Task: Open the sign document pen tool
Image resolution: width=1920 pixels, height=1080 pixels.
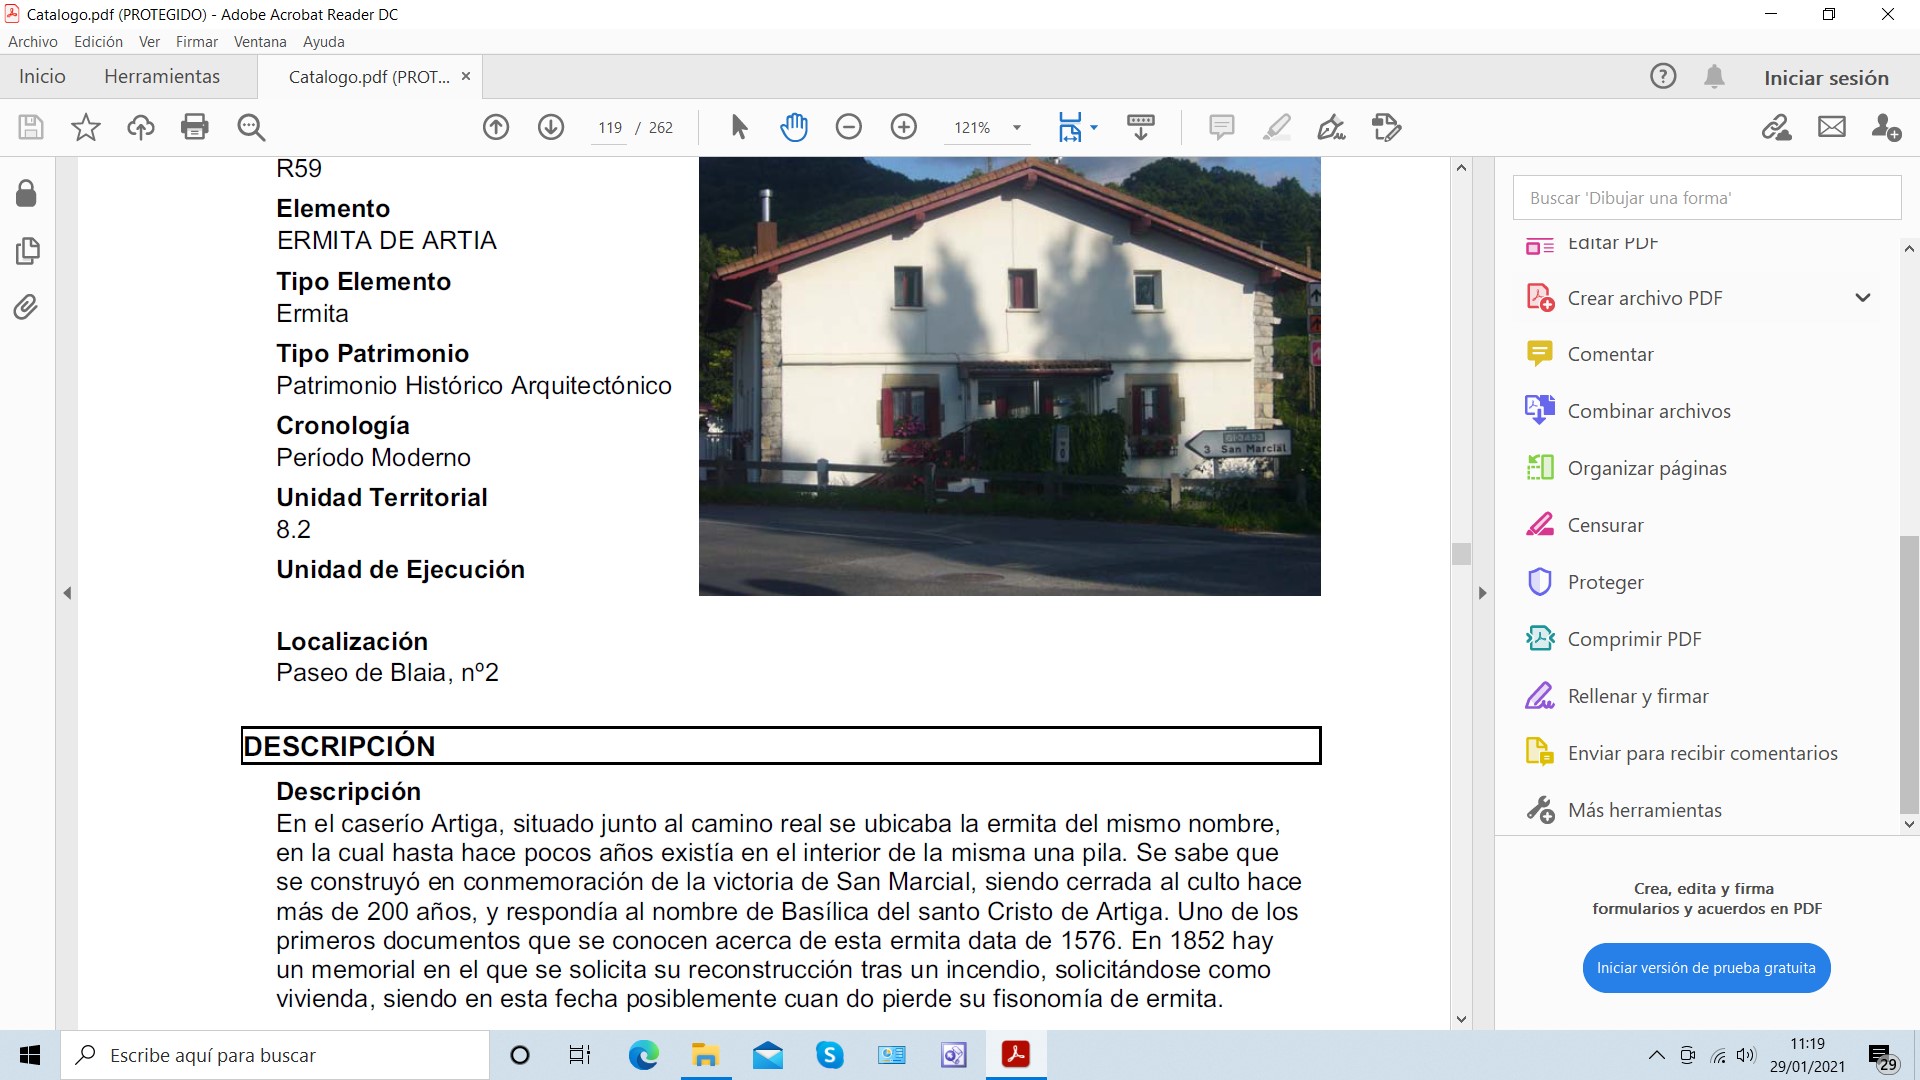Action: pyautogui.click(x=1332, y=127)
